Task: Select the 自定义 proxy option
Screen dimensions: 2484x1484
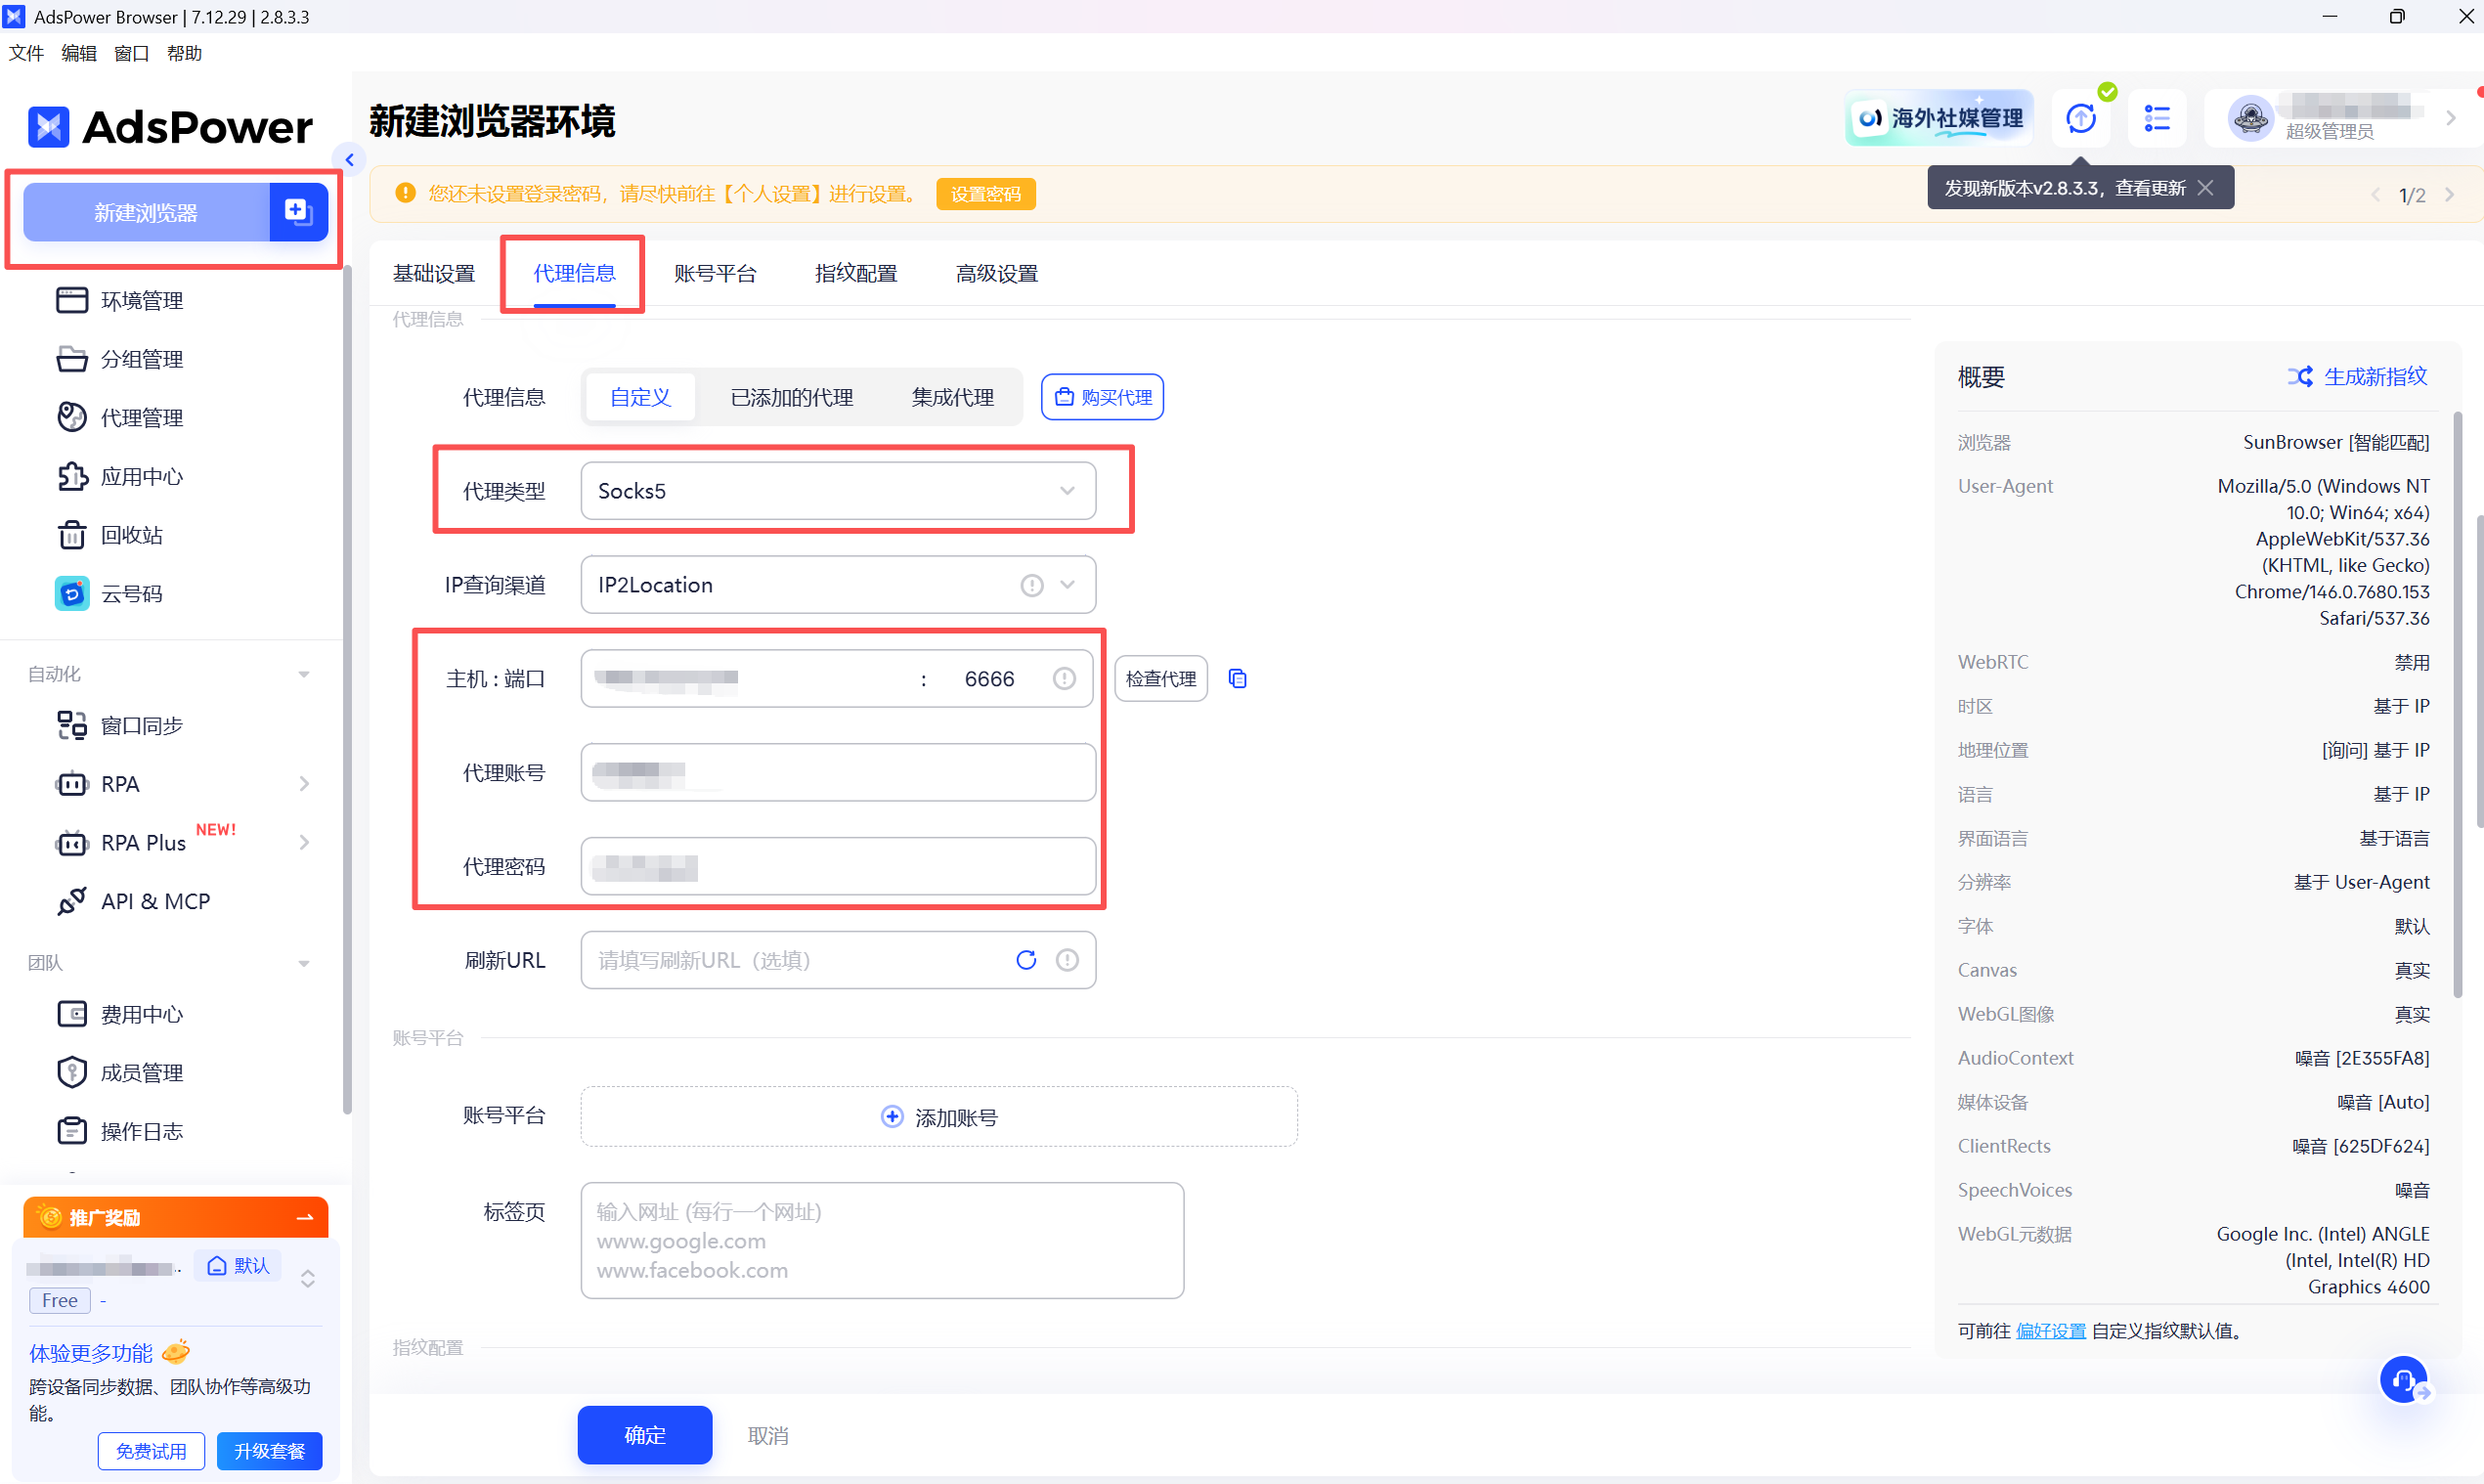Action: point(640,397)
